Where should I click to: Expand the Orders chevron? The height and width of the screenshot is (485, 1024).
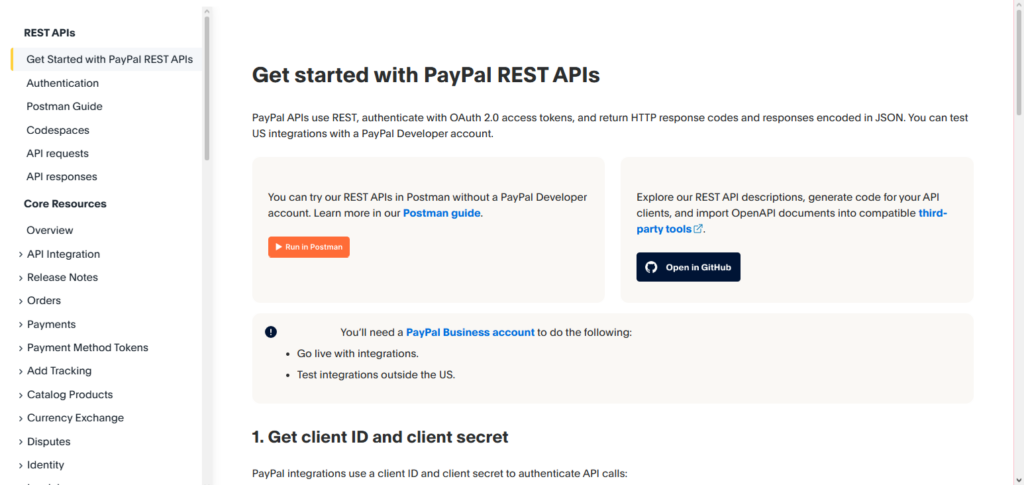click(x=21, y=302)
